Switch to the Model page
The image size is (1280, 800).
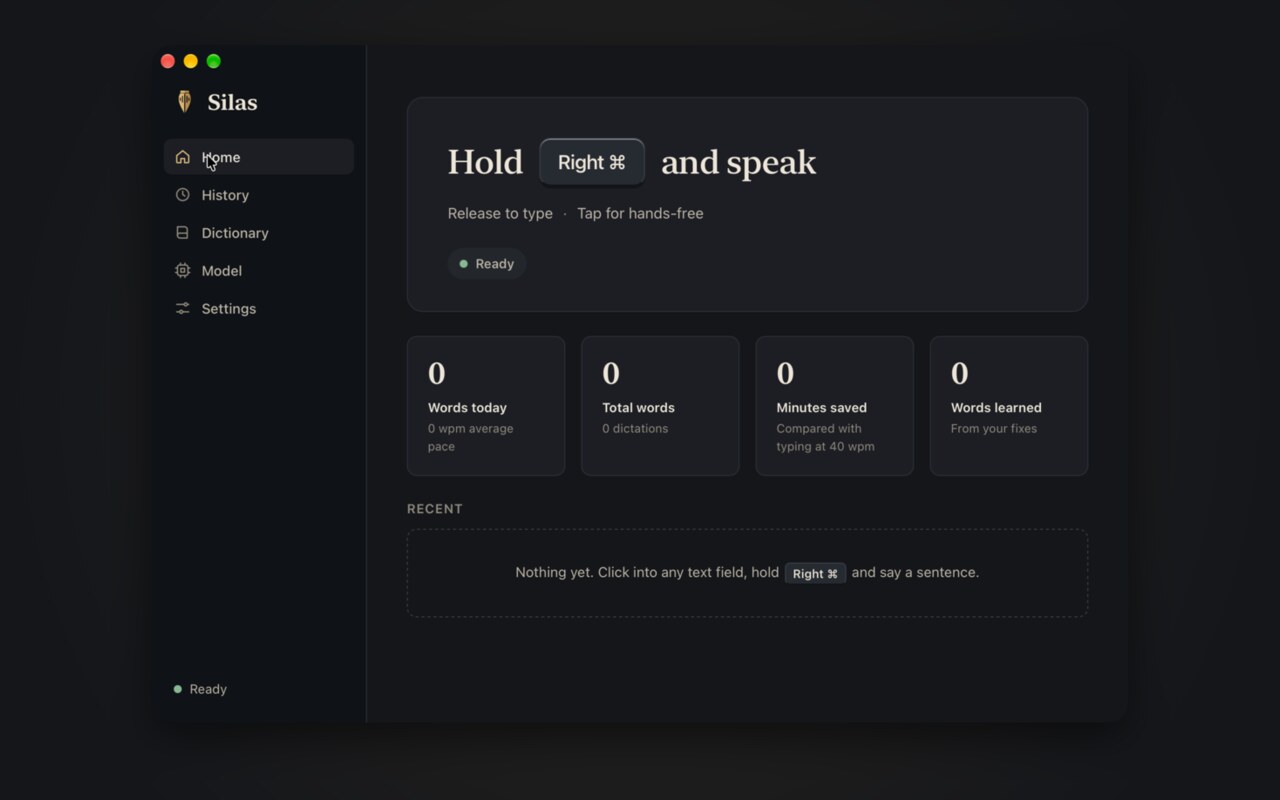[259, 271]
